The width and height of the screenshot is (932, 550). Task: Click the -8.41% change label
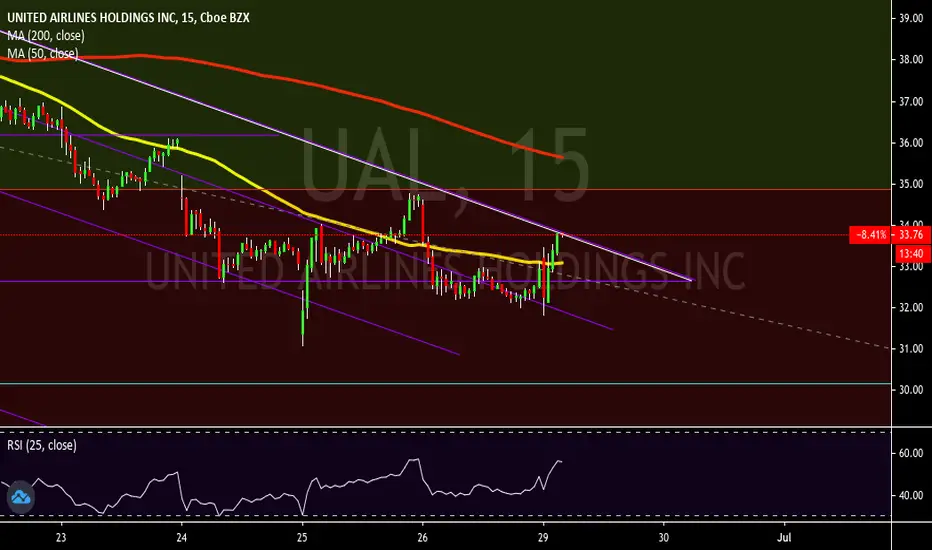pyautogui.click(x=870, y=235)
